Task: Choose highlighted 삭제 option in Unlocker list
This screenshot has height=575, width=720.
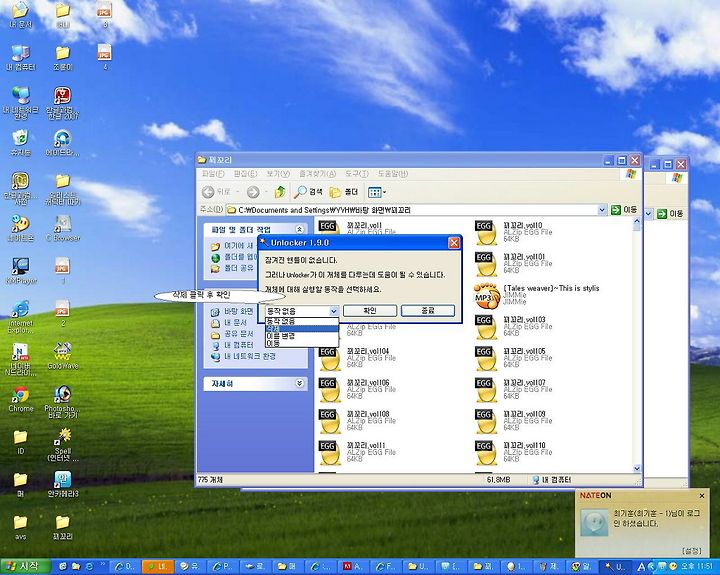Action: pyautogui.click(x=302, y=328)
